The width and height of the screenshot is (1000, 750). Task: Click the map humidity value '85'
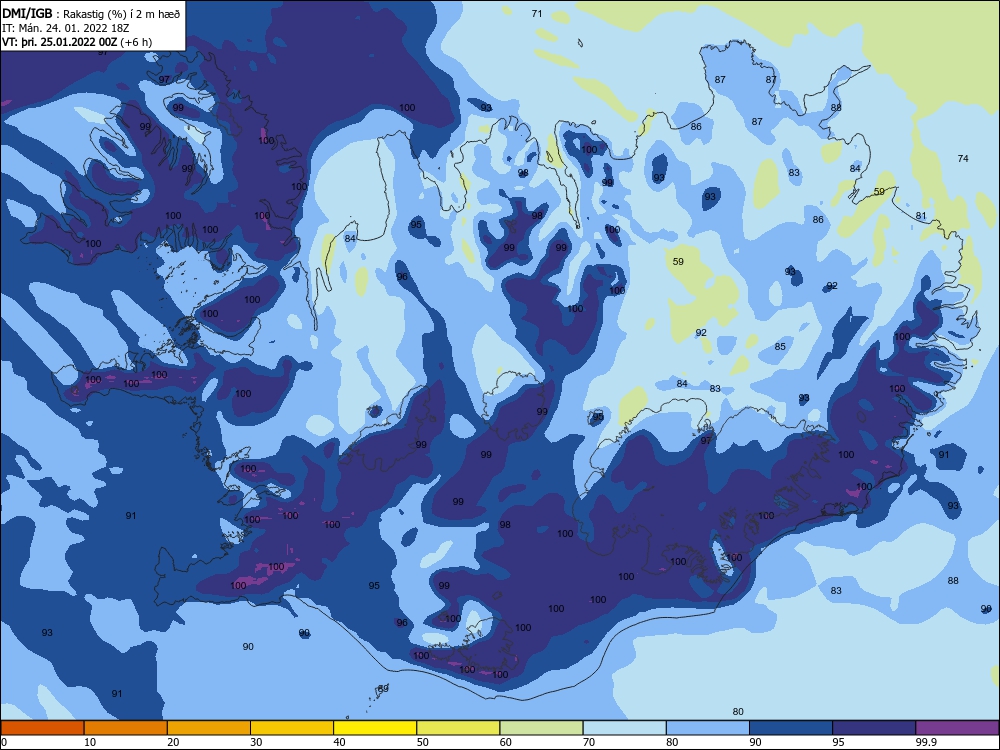tap(780, 346)
